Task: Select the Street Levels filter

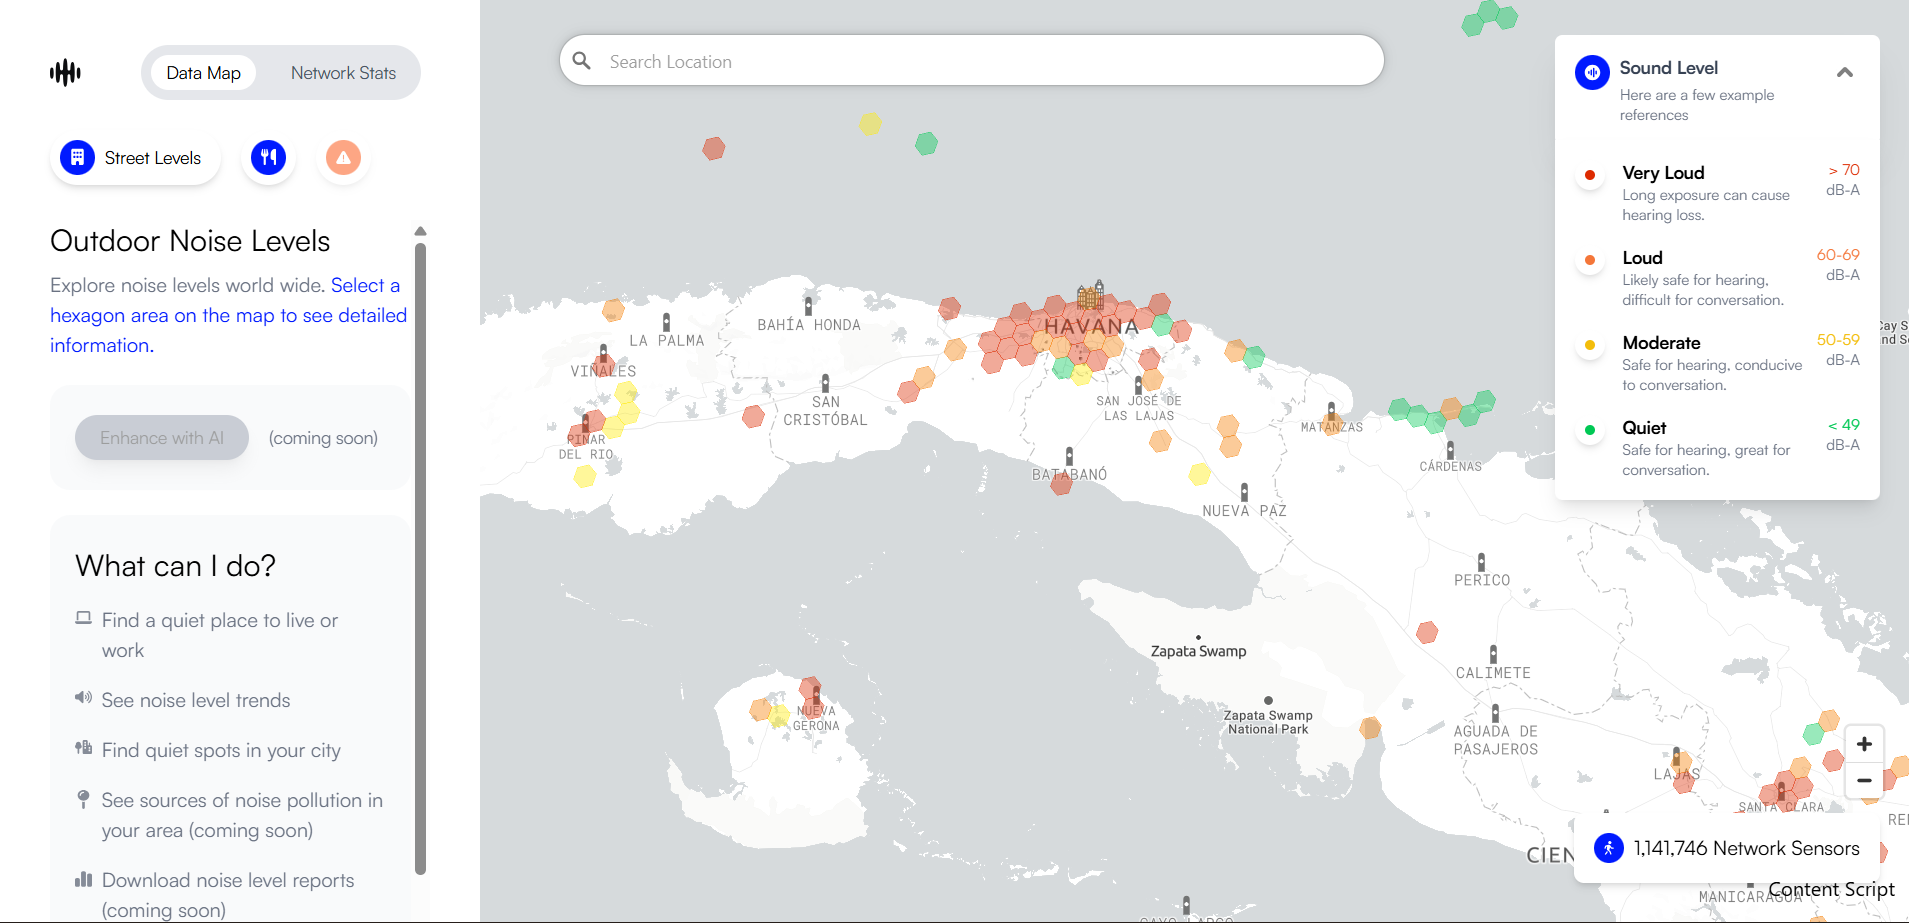Action: click(x=135, y=158)
